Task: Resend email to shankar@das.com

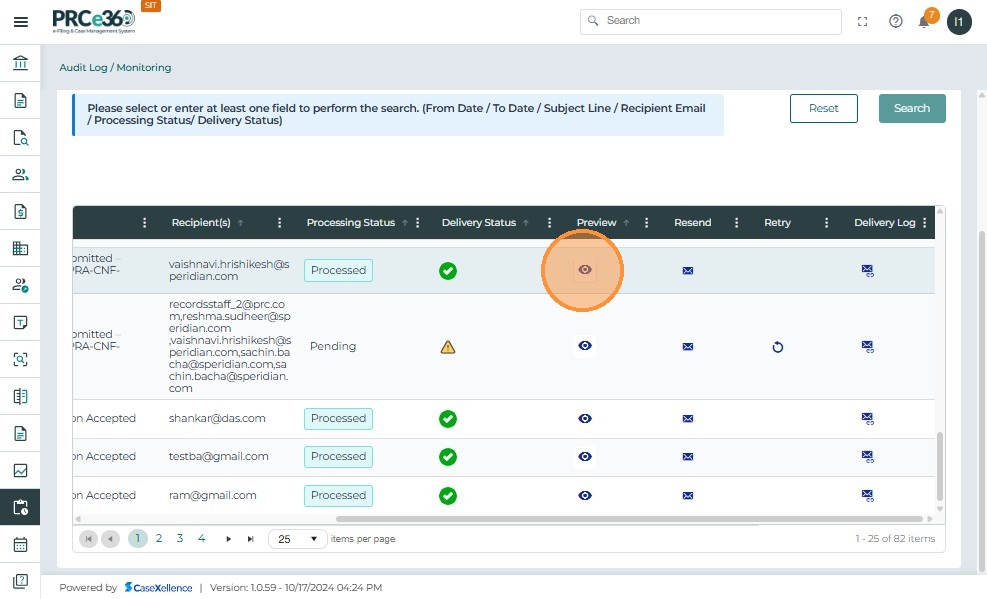Action: (x=687, y=419)
